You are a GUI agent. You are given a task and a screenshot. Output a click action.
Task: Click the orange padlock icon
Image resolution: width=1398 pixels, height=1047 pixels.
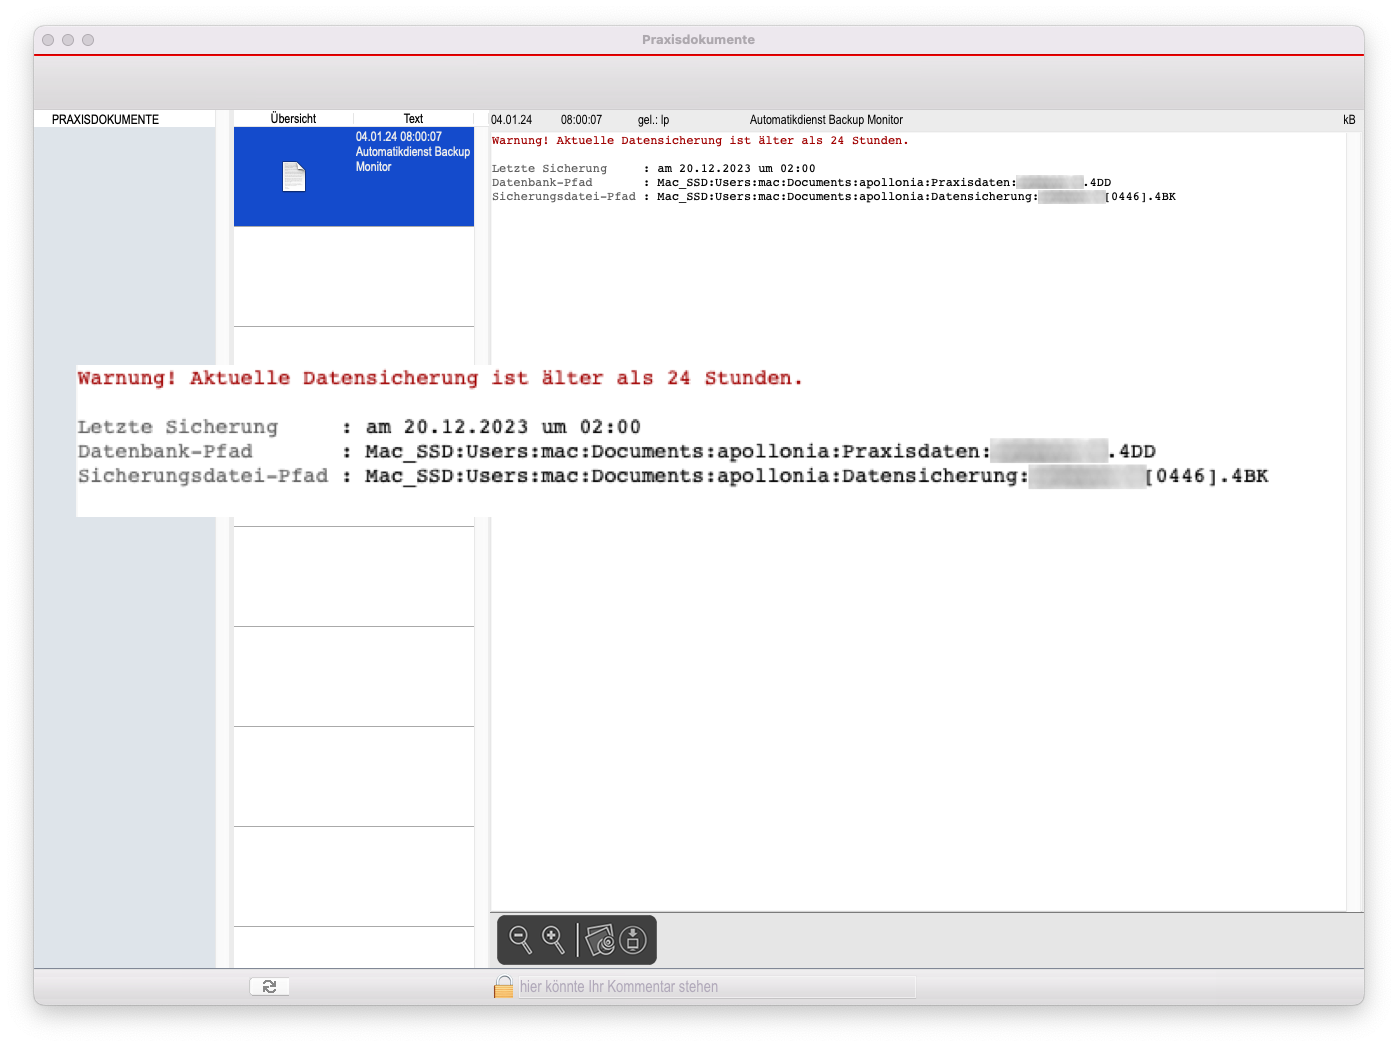(503, 987)
